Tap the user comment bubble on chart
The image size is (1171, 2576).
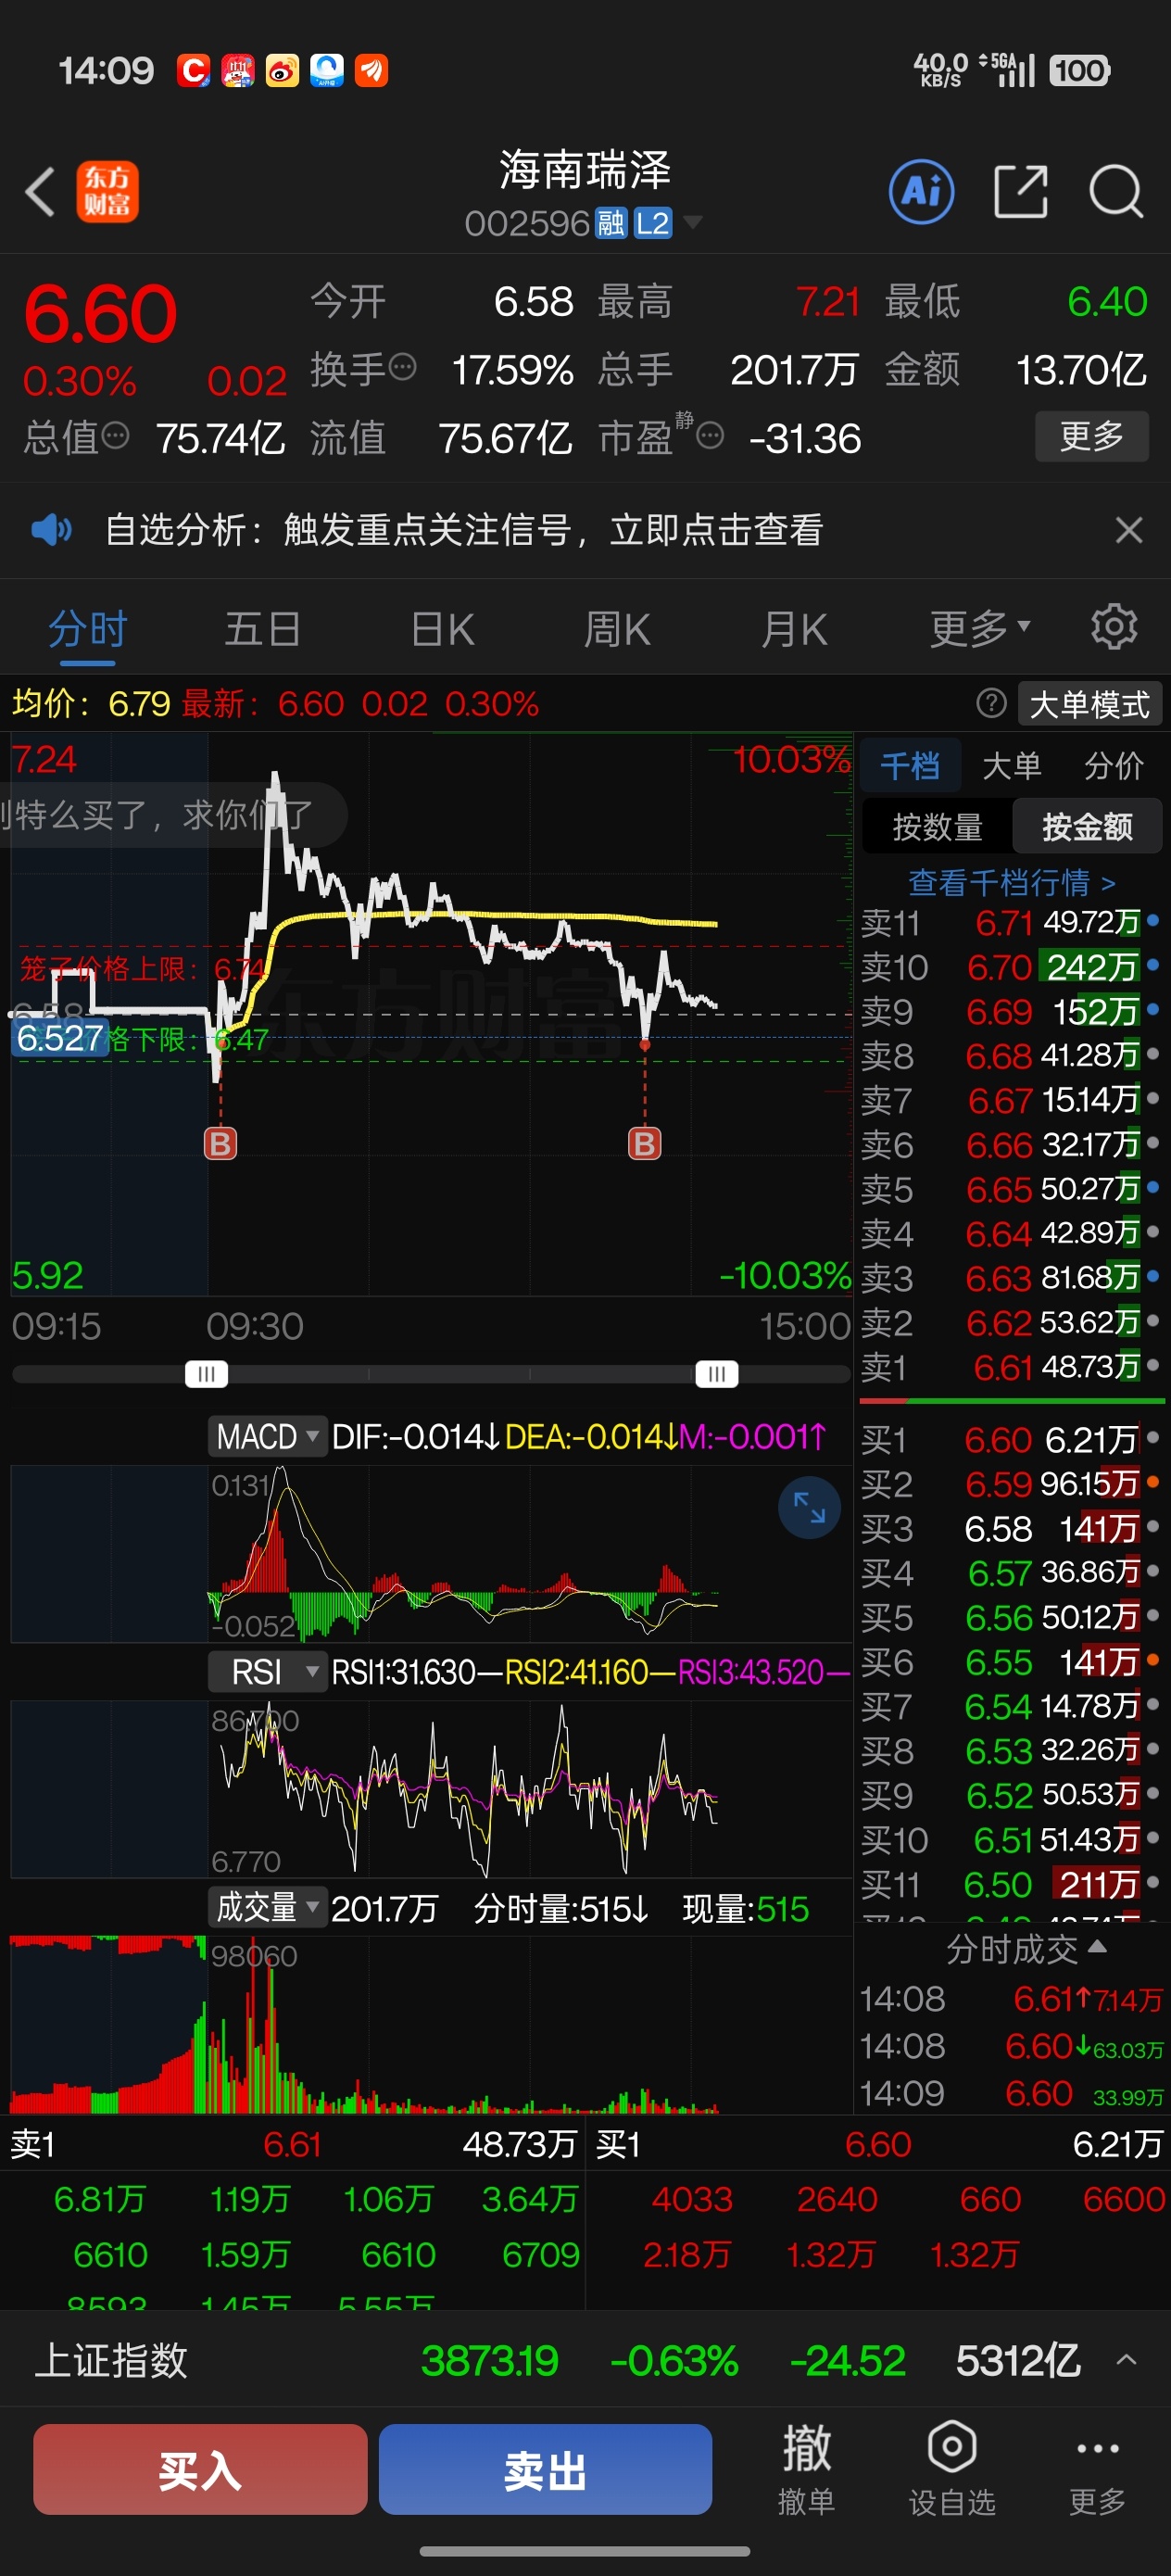coord(174,814)
